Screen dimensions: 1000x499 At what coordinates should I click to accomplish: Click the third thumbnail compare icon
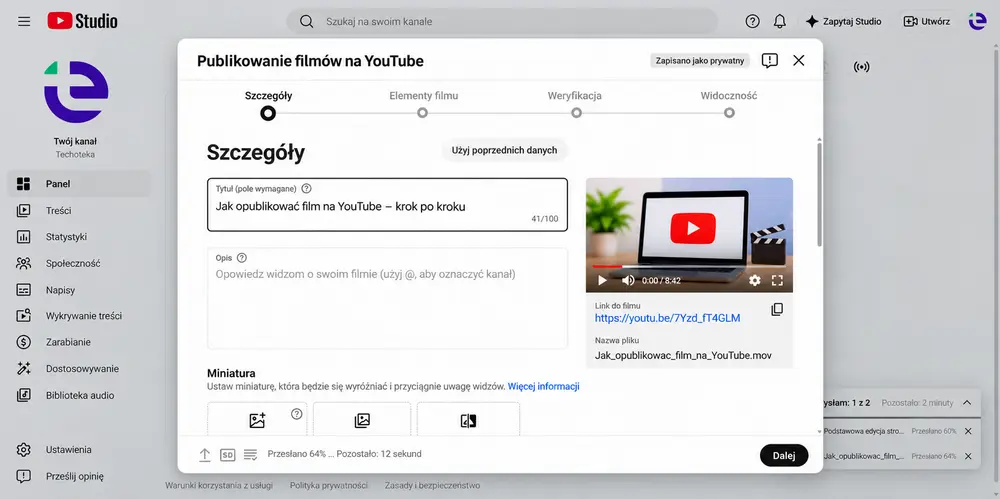(468, 421)
